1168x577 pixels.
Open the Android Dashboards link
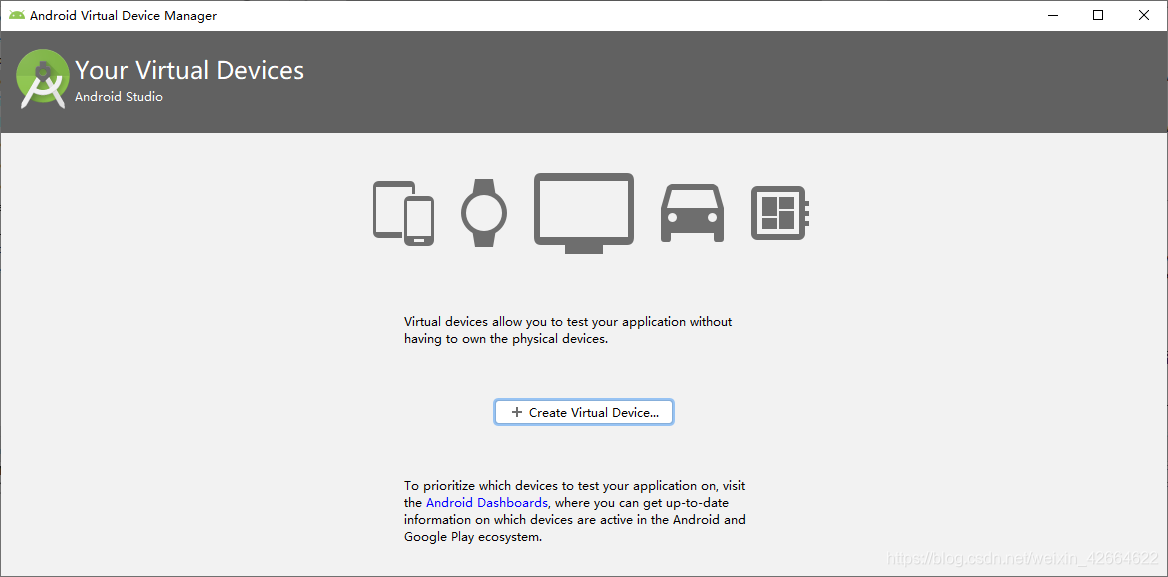[x=487, y=503]
